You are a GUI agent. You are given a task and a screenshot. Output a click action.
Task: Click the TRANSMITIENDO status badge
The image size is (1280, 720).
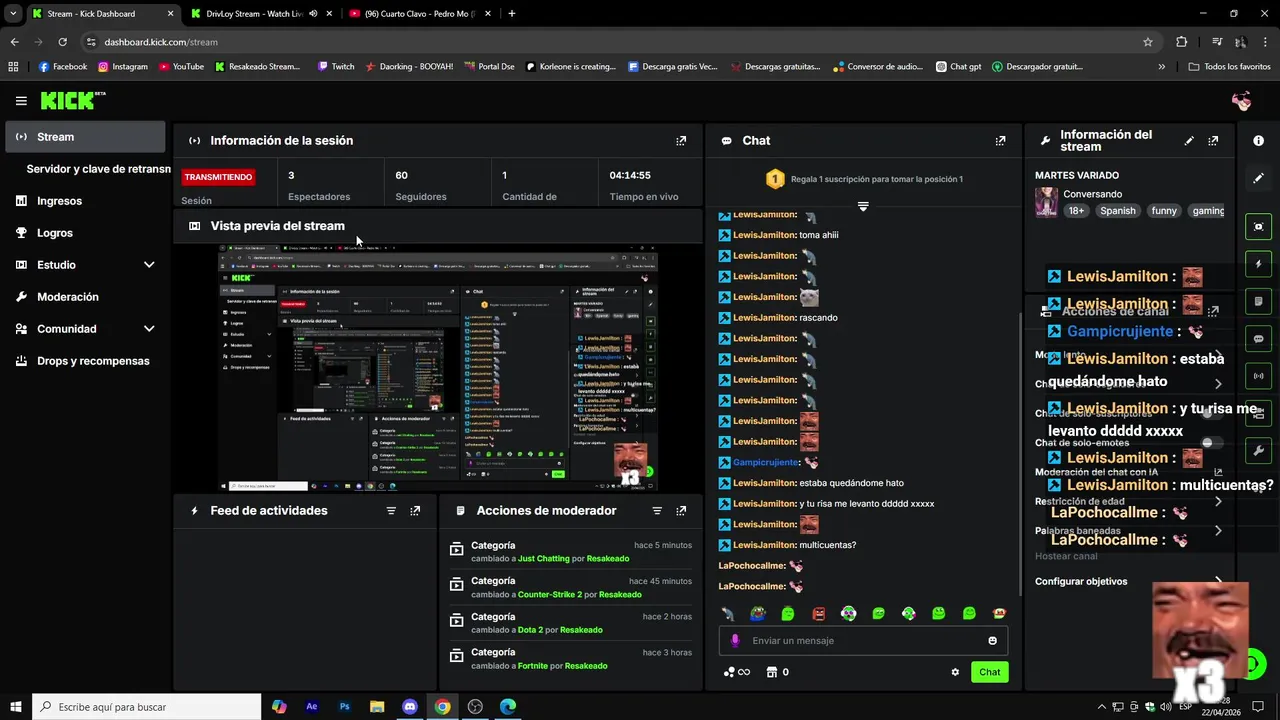pos(218,177)
